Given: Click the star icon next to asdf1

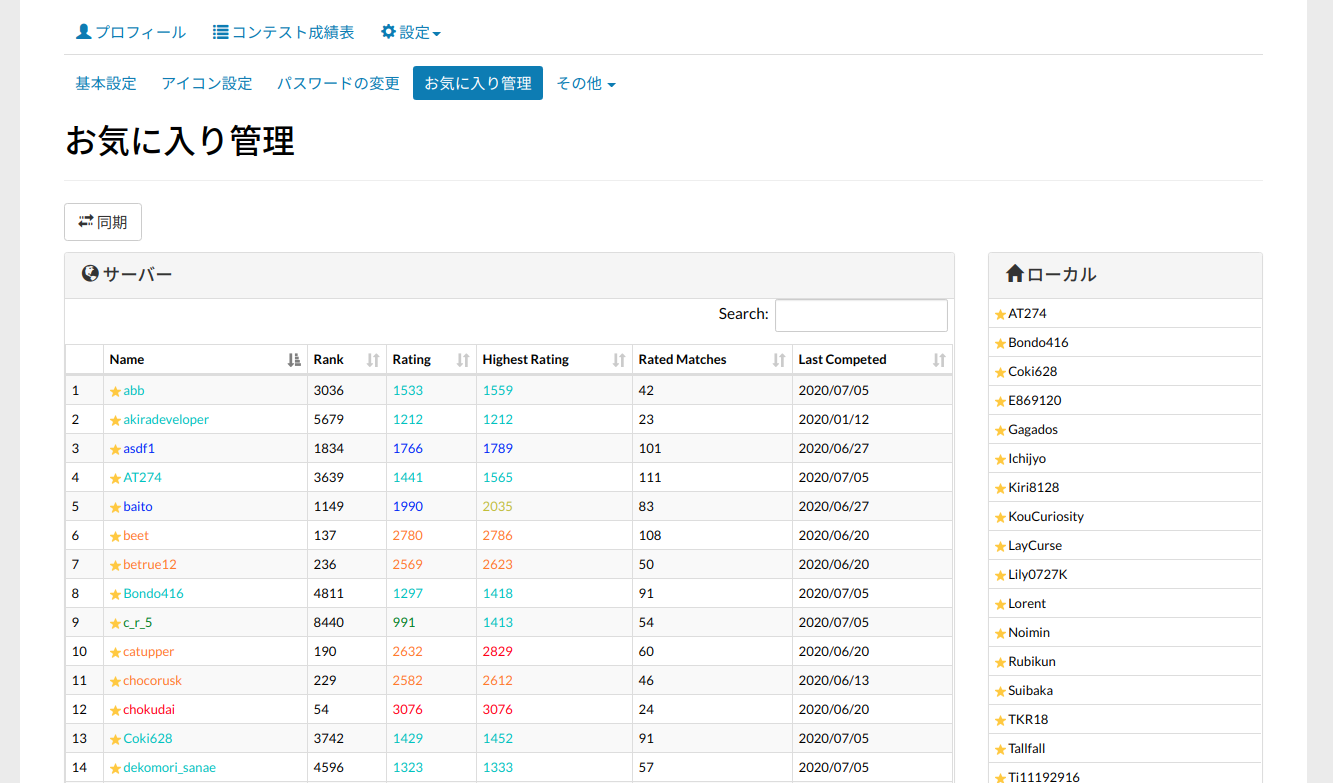Looking at the screenshot, I should click(x=115, y=449).
